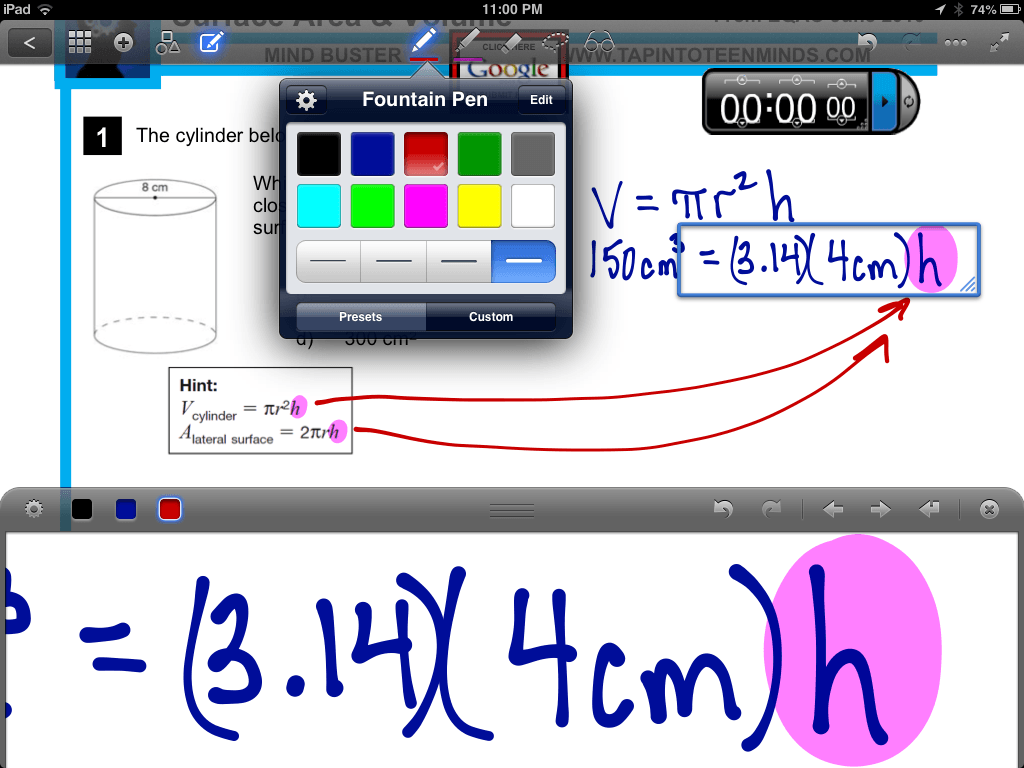Tap the back arrow button

click(29, 43)
